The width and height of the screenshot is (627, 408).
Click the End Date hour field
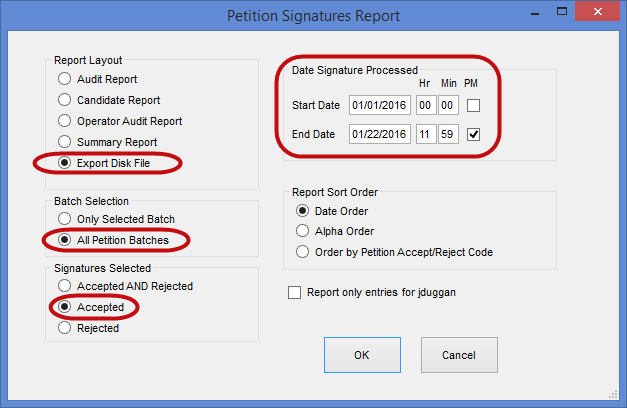click(424, 133)
